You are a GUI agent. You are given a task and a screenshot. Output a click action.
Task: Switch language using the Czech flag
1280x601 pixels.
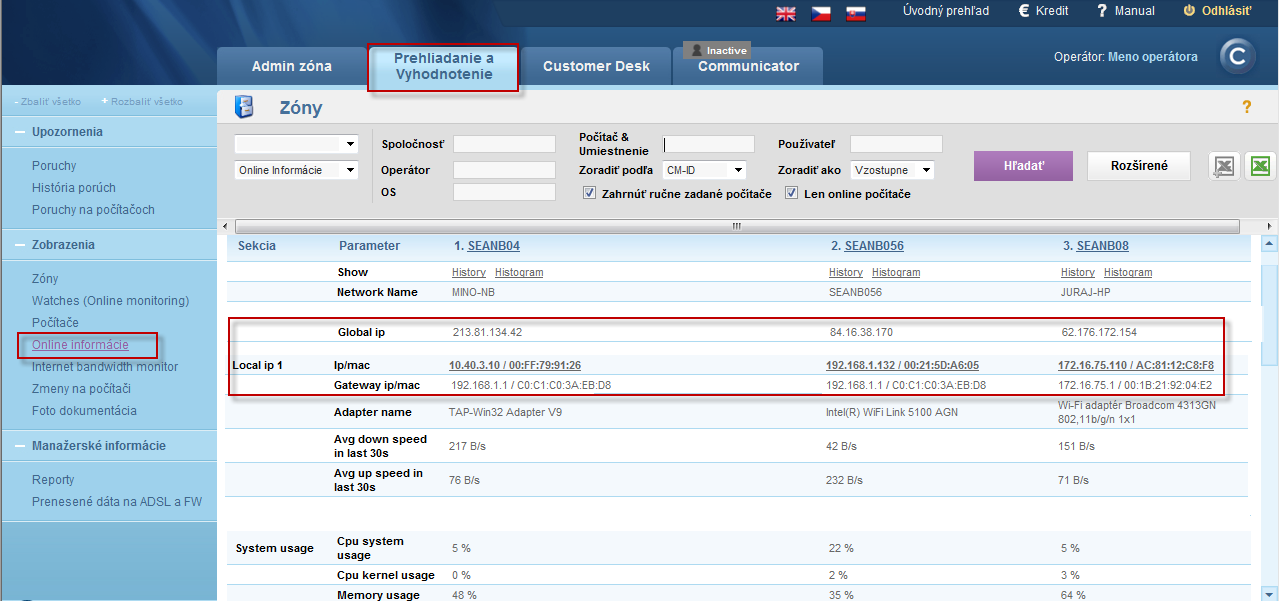coord(821,12)
